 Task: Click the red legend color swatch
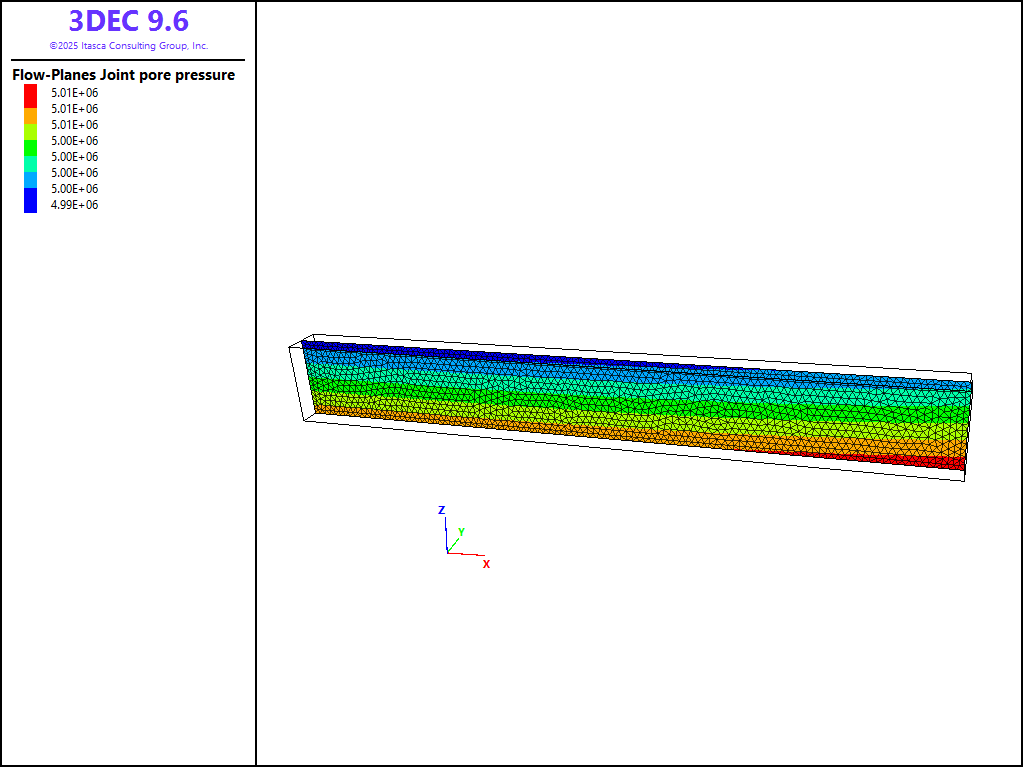click(x=30, y=93)
